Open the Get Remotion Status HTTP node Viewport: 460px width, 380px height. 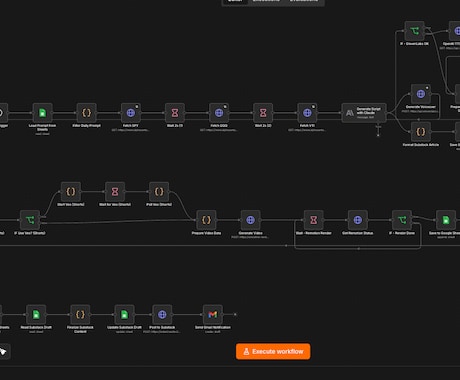click(x=358, y=220)
